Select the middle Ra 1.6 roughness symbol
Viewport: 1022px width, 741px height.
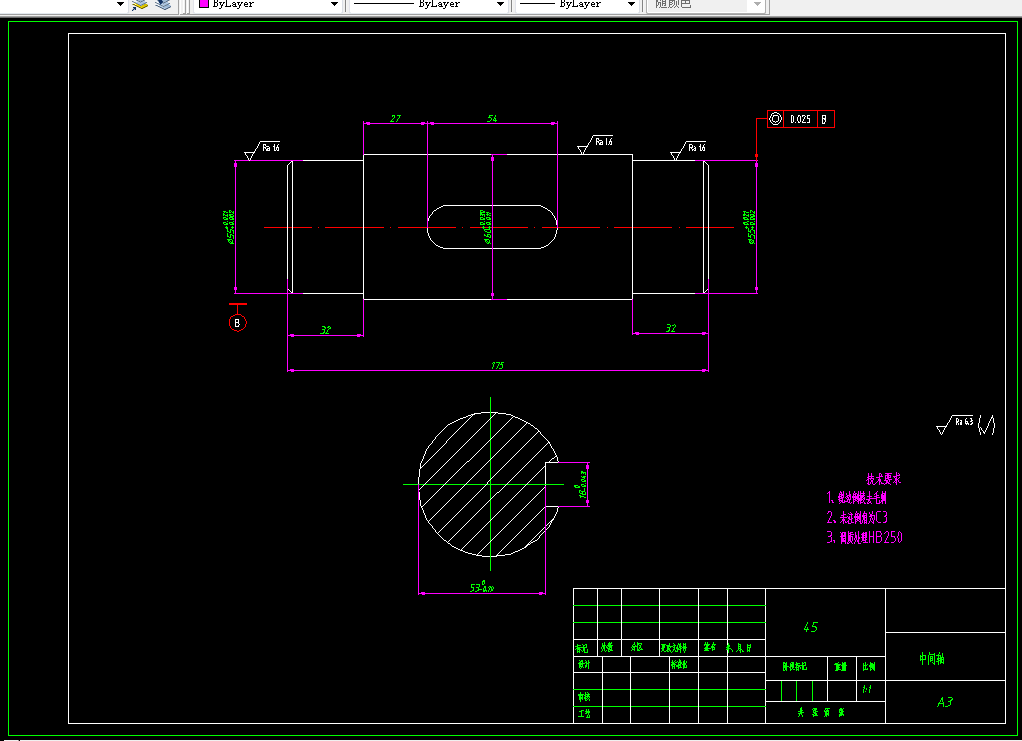click(x=596, y=145)
